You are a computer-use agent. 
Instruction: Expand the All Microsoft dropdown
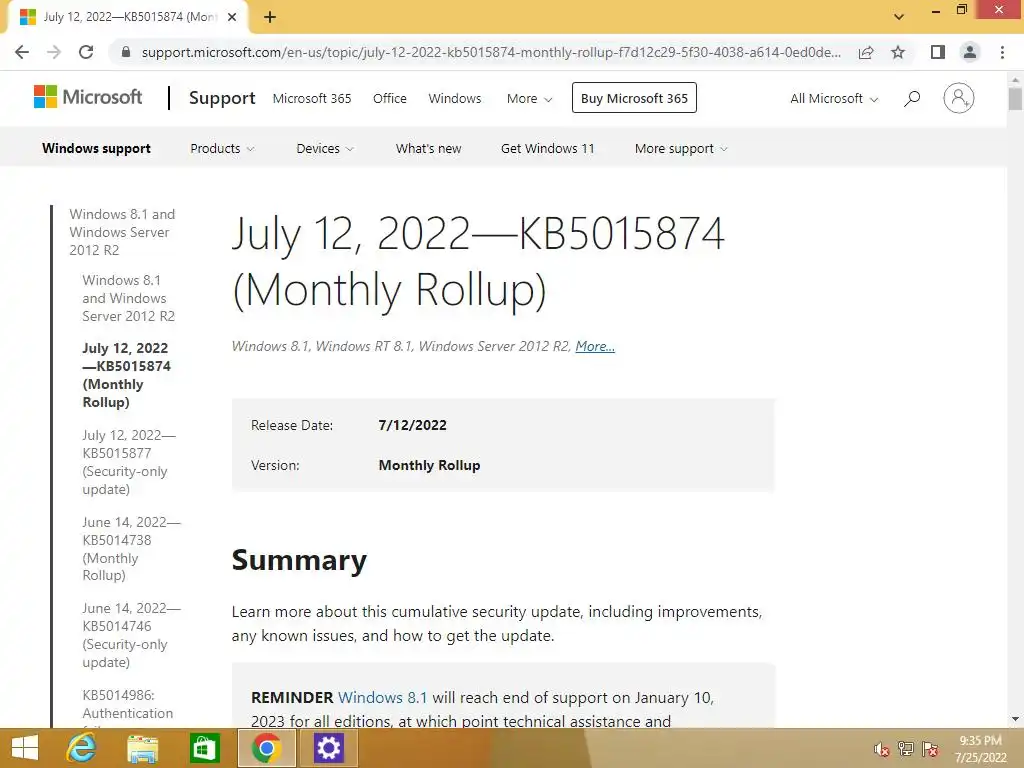click(x=834, y=99)
